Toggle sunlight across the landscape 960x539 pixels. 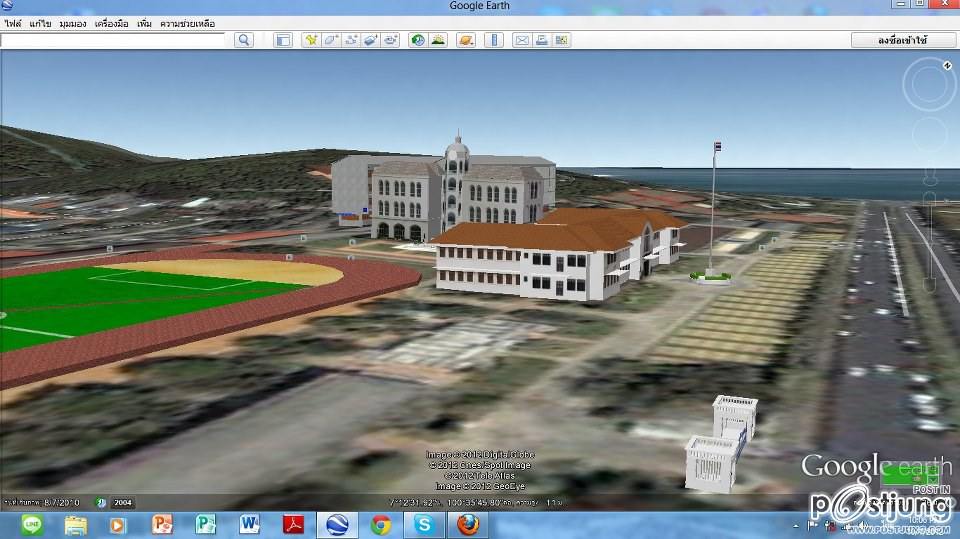coord(438,40)
